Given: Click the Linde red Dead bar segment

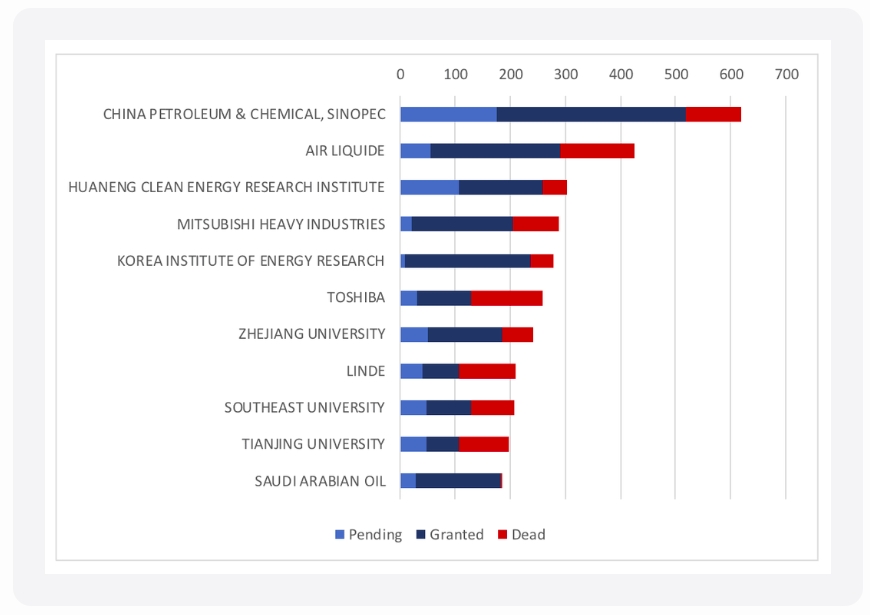Looking at the screenshot, I should [487, 371].
